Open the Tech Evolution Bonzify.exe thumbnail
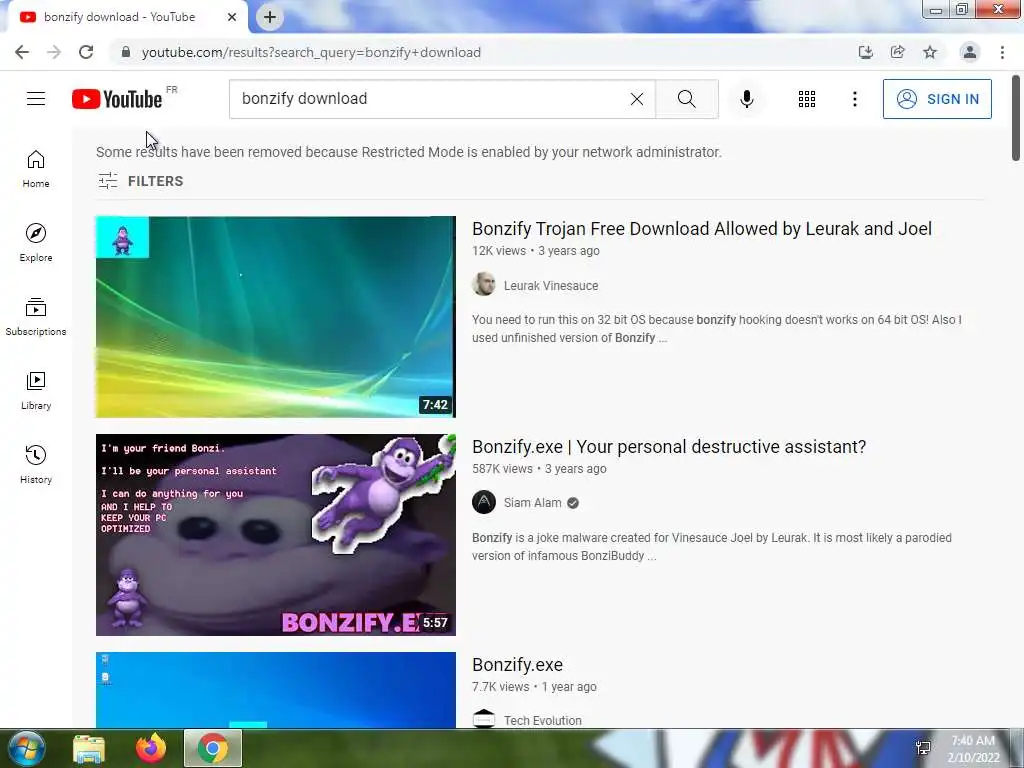The image size is (1024, 768). pyautogui.click(x=276, y=690)
